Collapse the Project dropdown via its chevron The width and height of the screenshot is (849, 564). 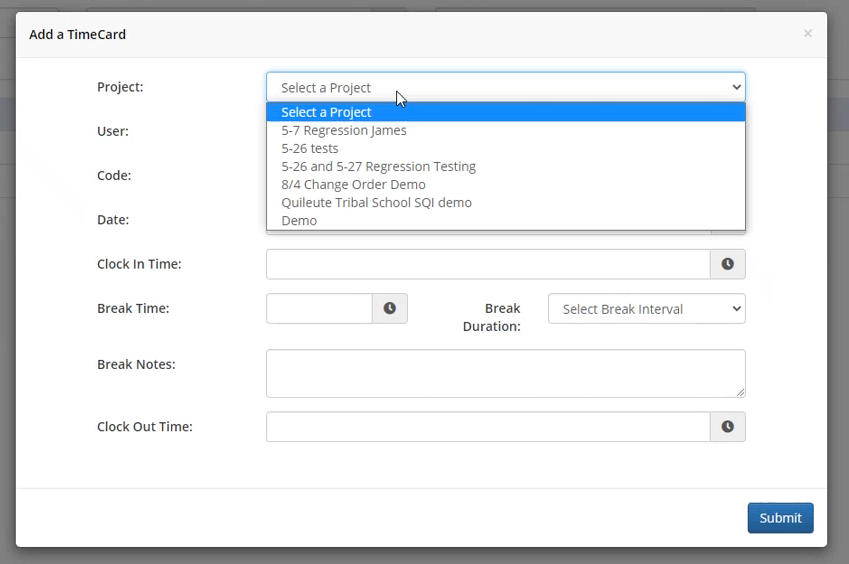click(736, 87)
